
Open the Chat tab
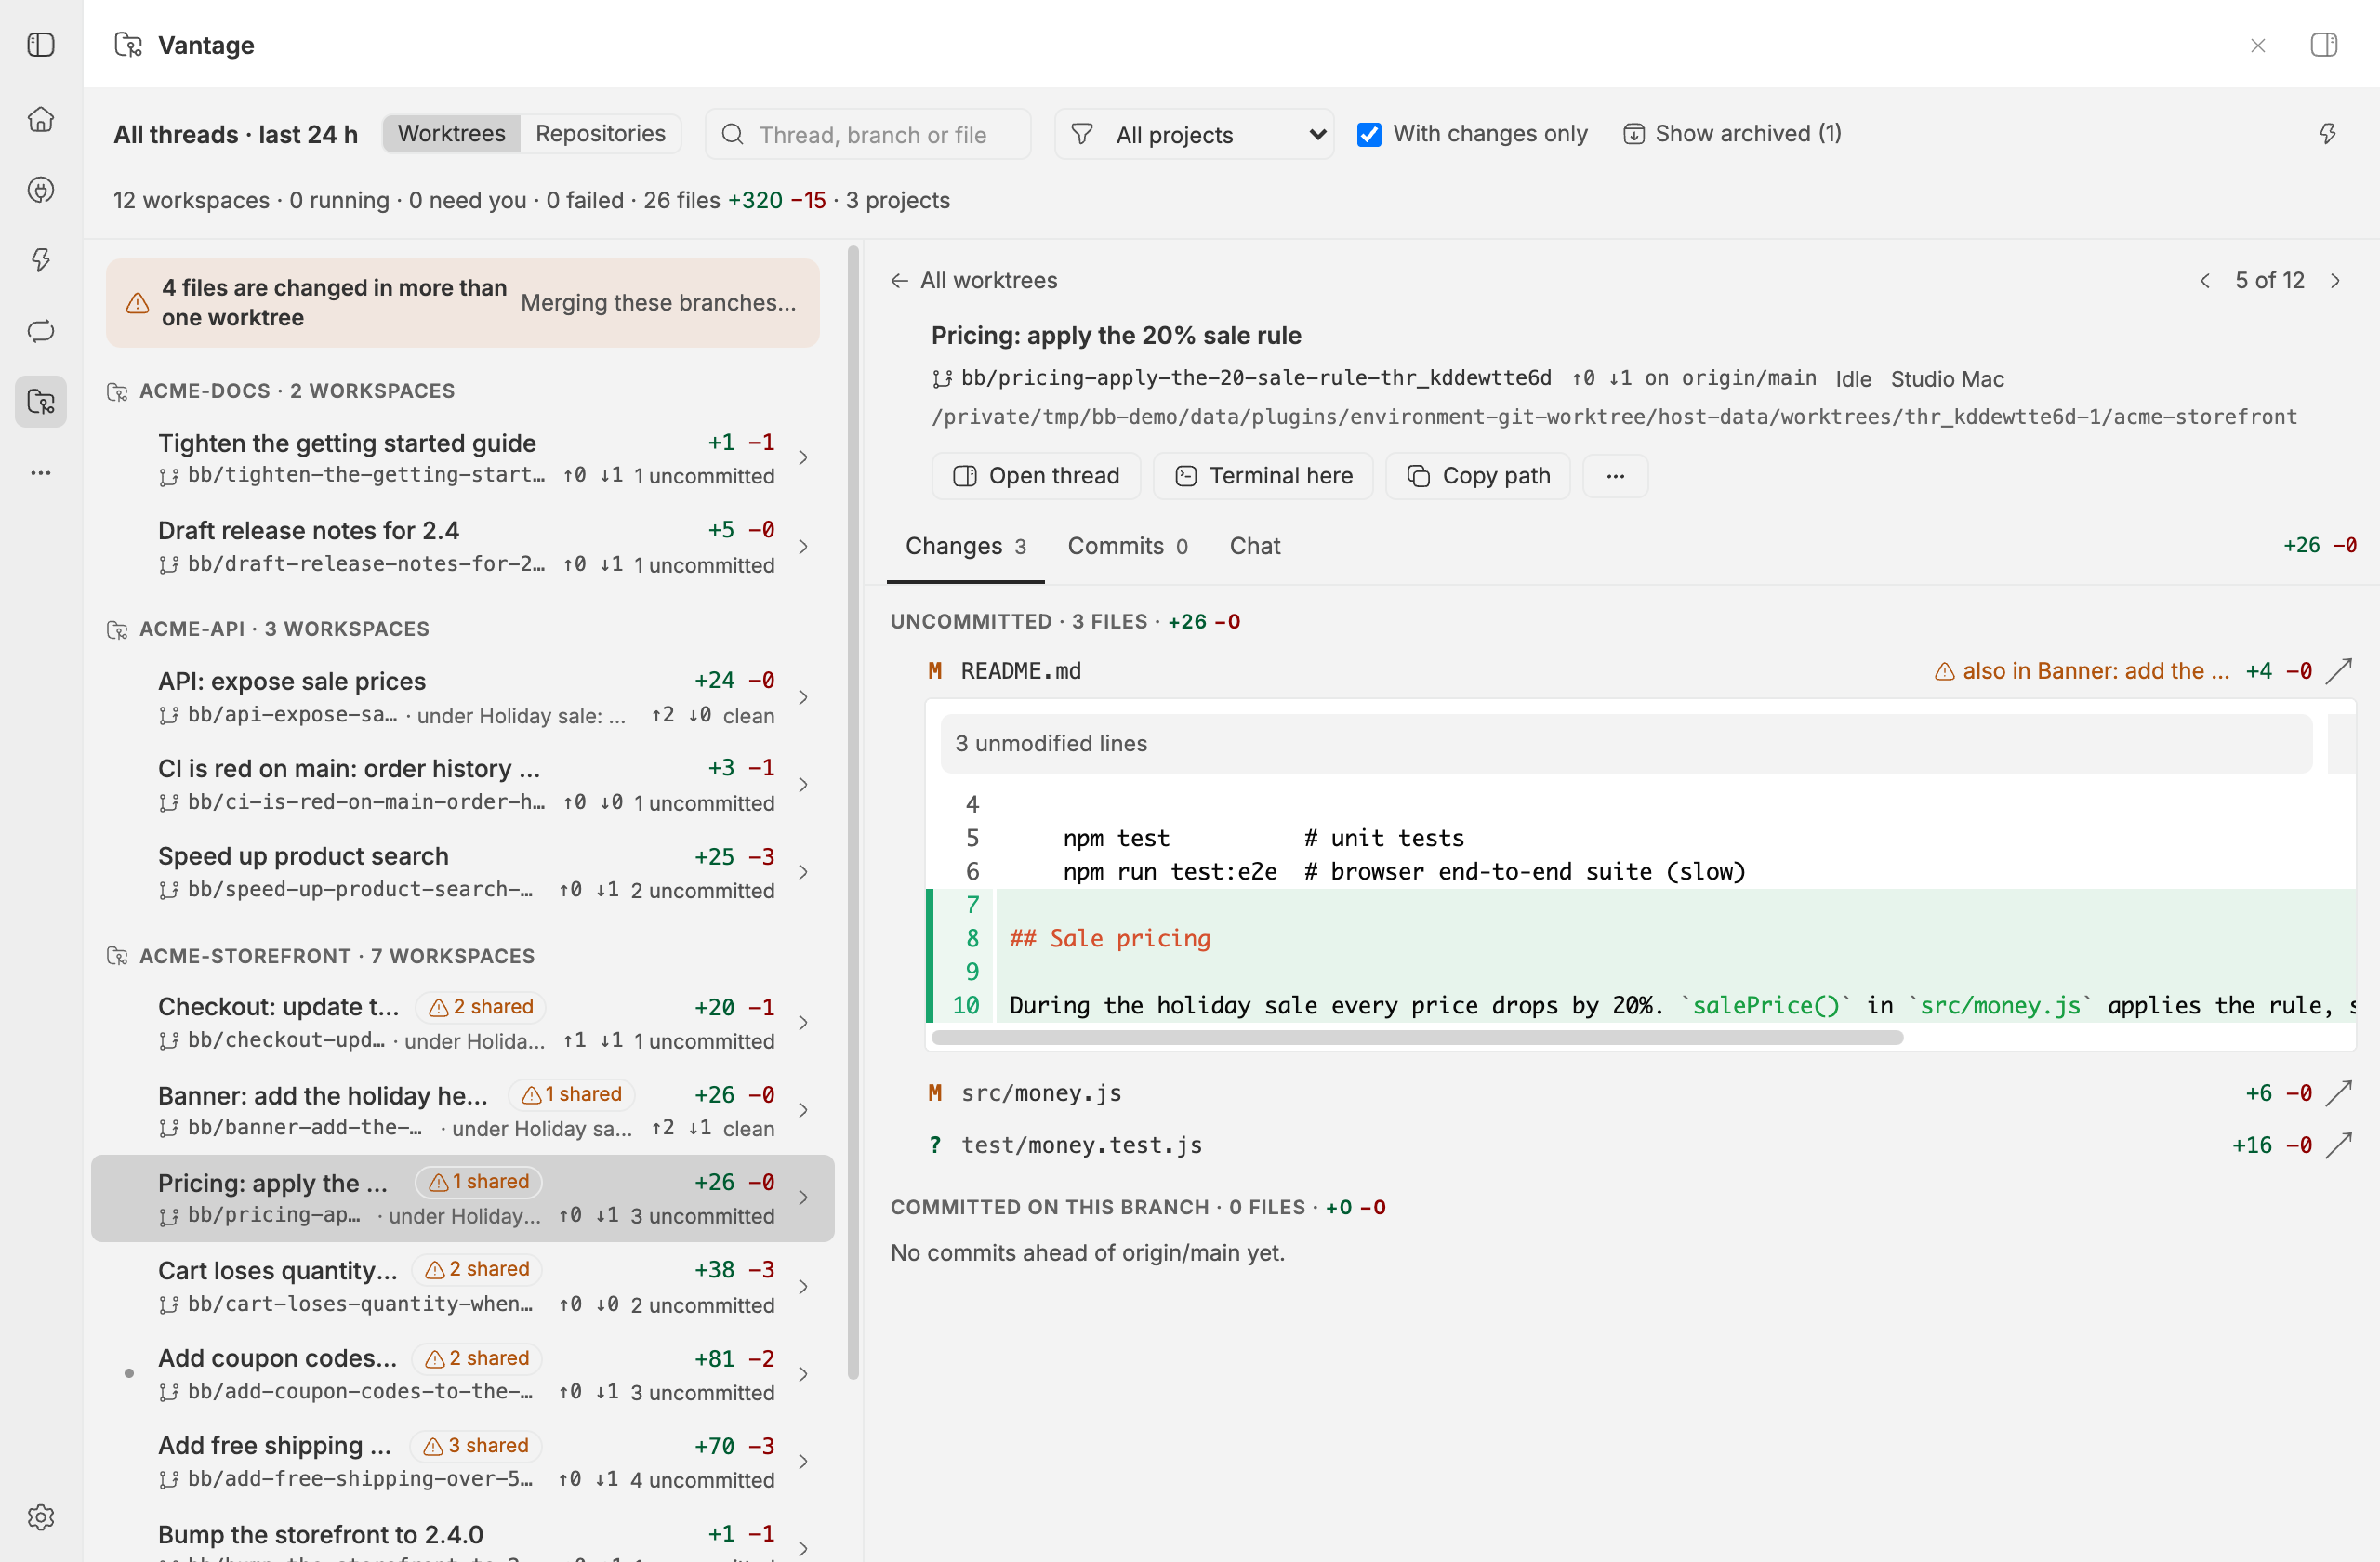pyautogui.click(x=1254, y=546)
